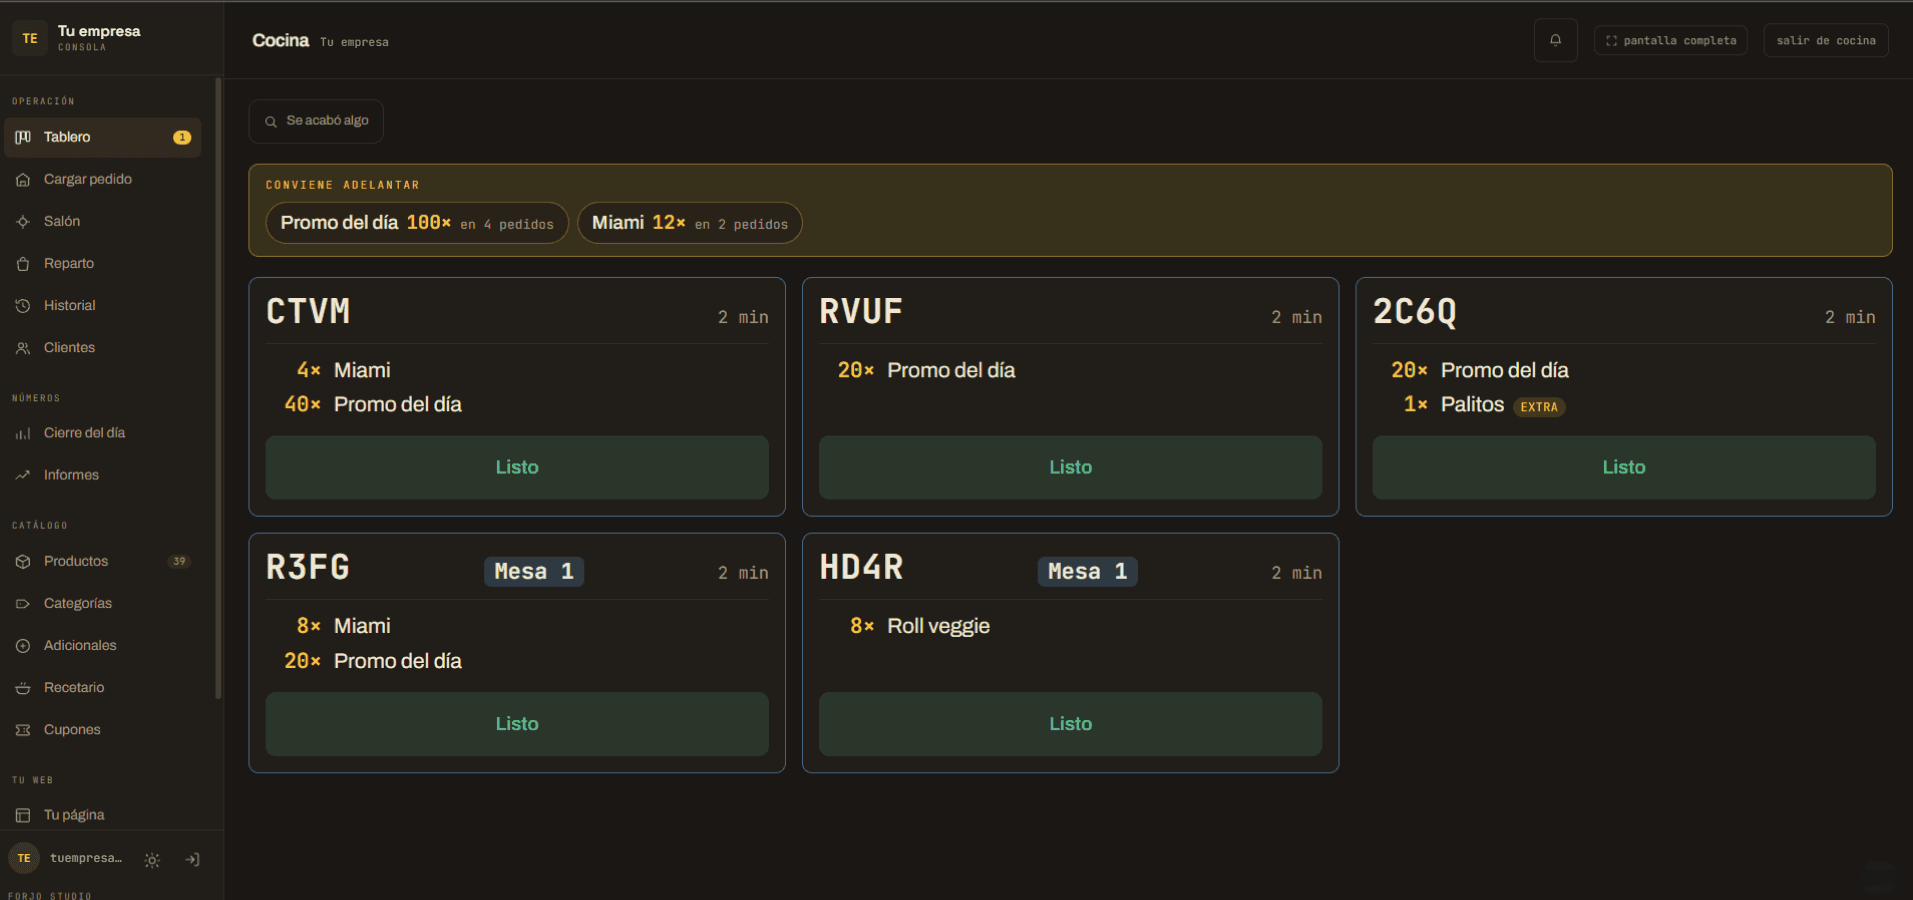Click the EXTRA badge next to Palitos
The height and width of the screenshot is (900, 1913).
click(x=1539, y=407)
